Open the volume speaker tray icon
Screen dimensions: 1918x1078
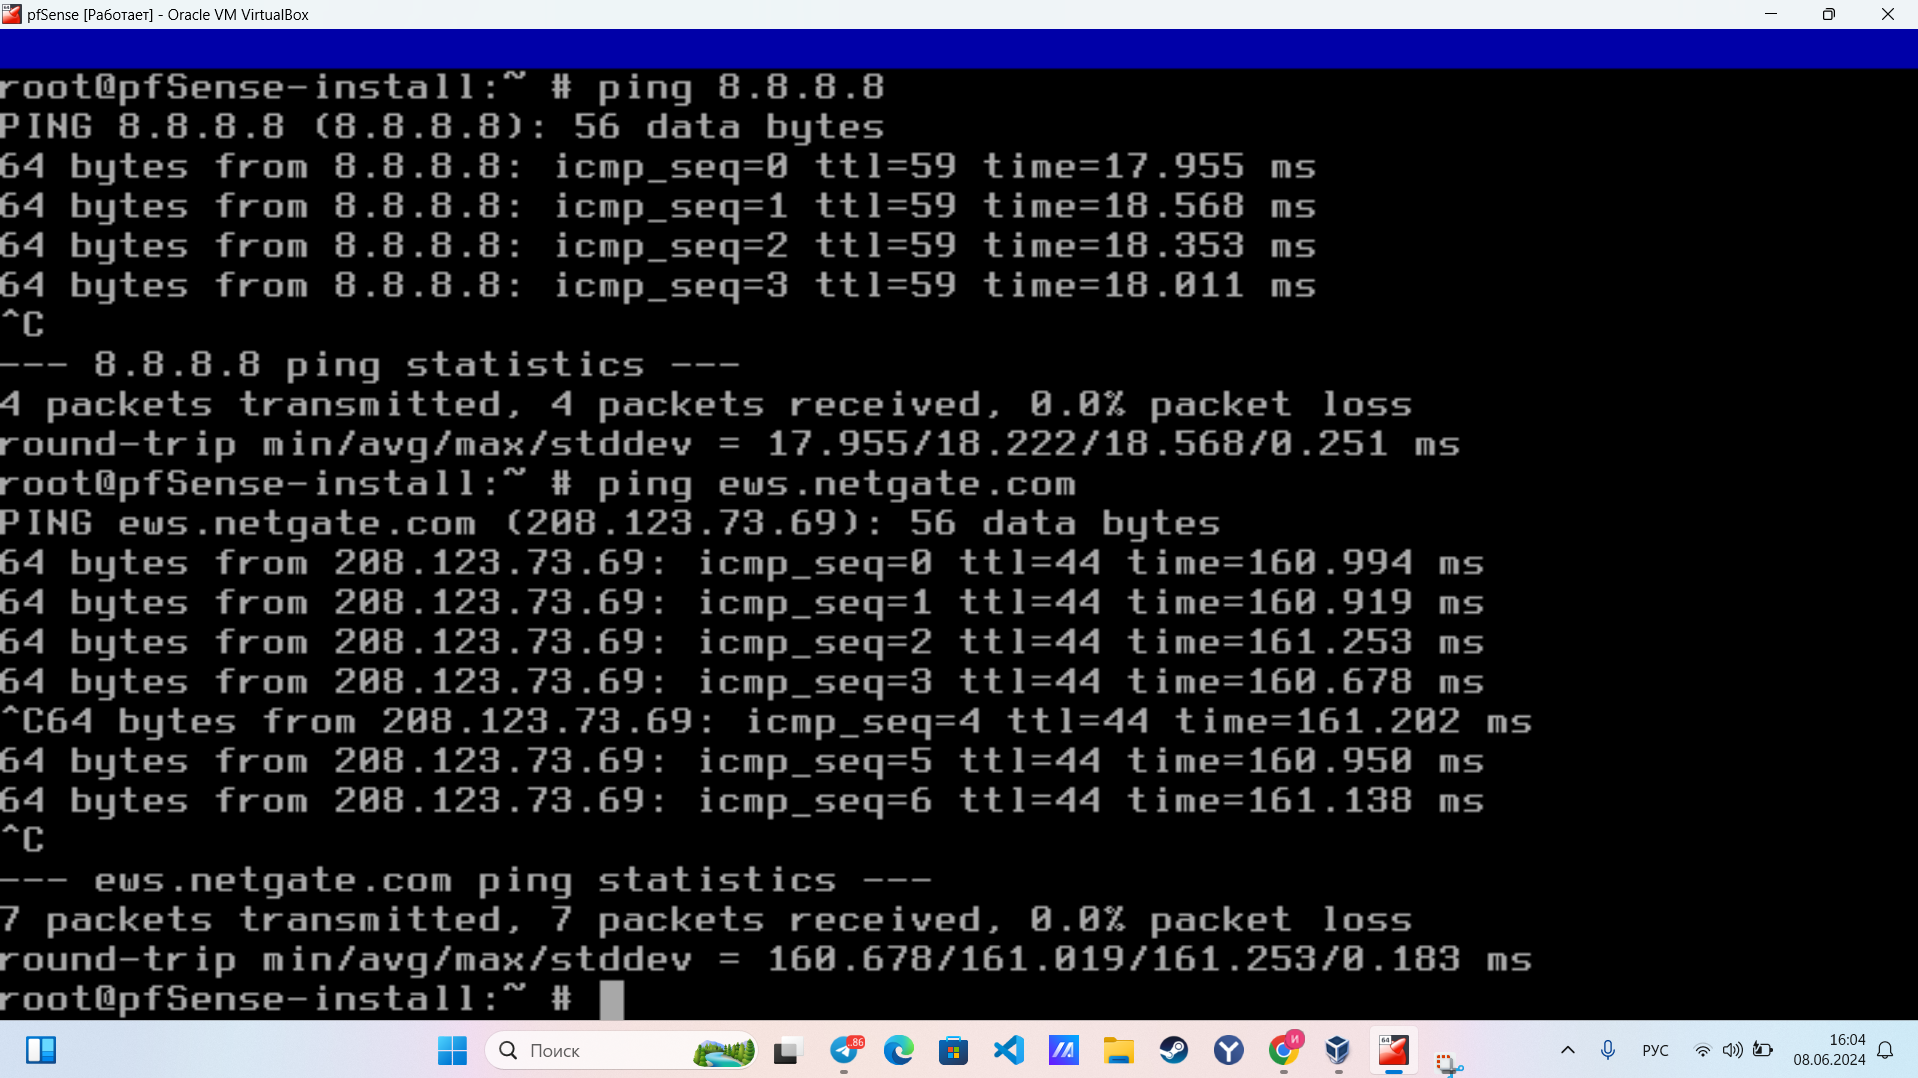click(x=1733, y=1050)
